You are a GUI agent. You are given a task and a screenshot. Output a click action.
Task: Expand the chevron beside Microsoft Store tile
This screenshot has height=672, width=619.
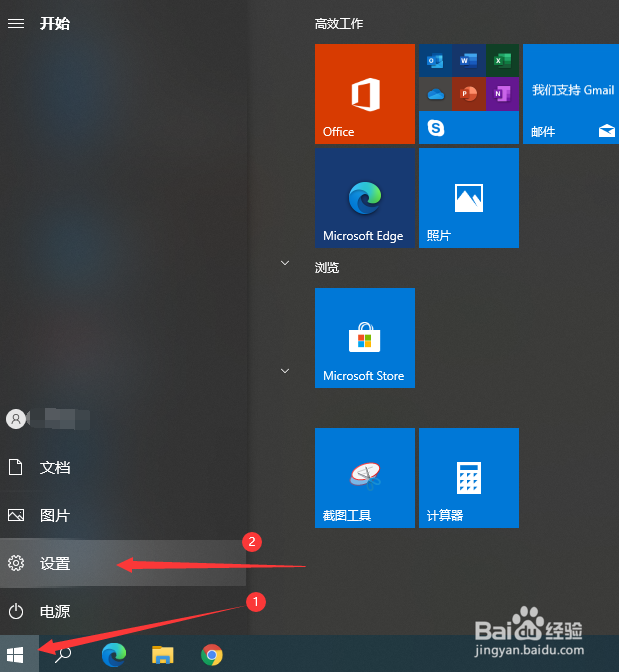point(285,371)
